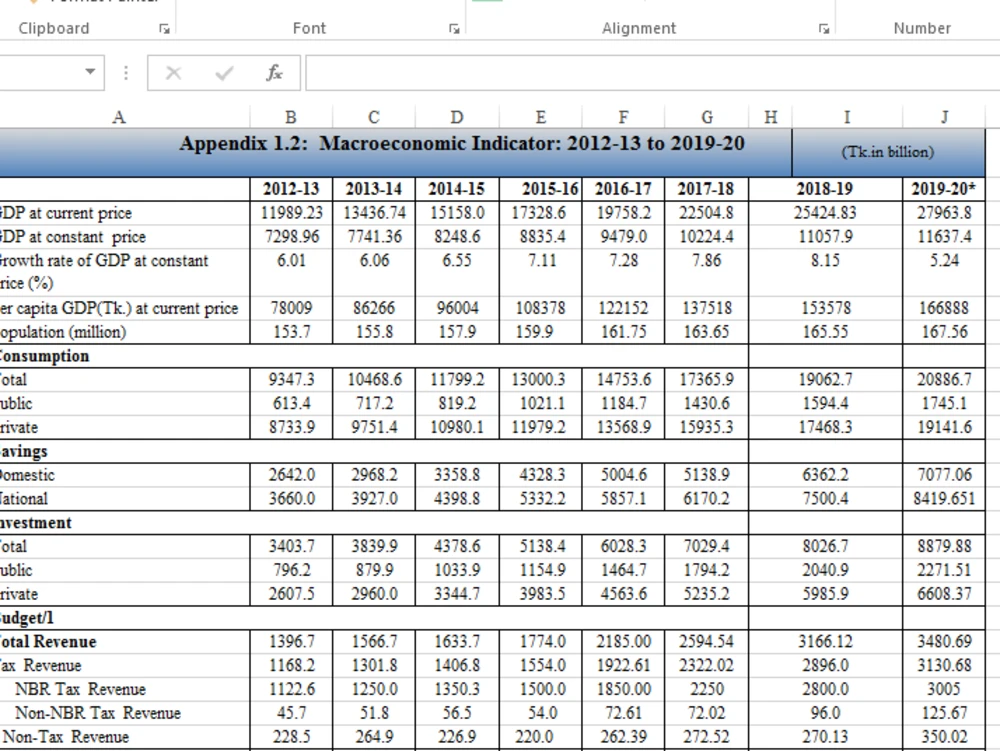Click the Budget/1 section heading

pos(26,618)
